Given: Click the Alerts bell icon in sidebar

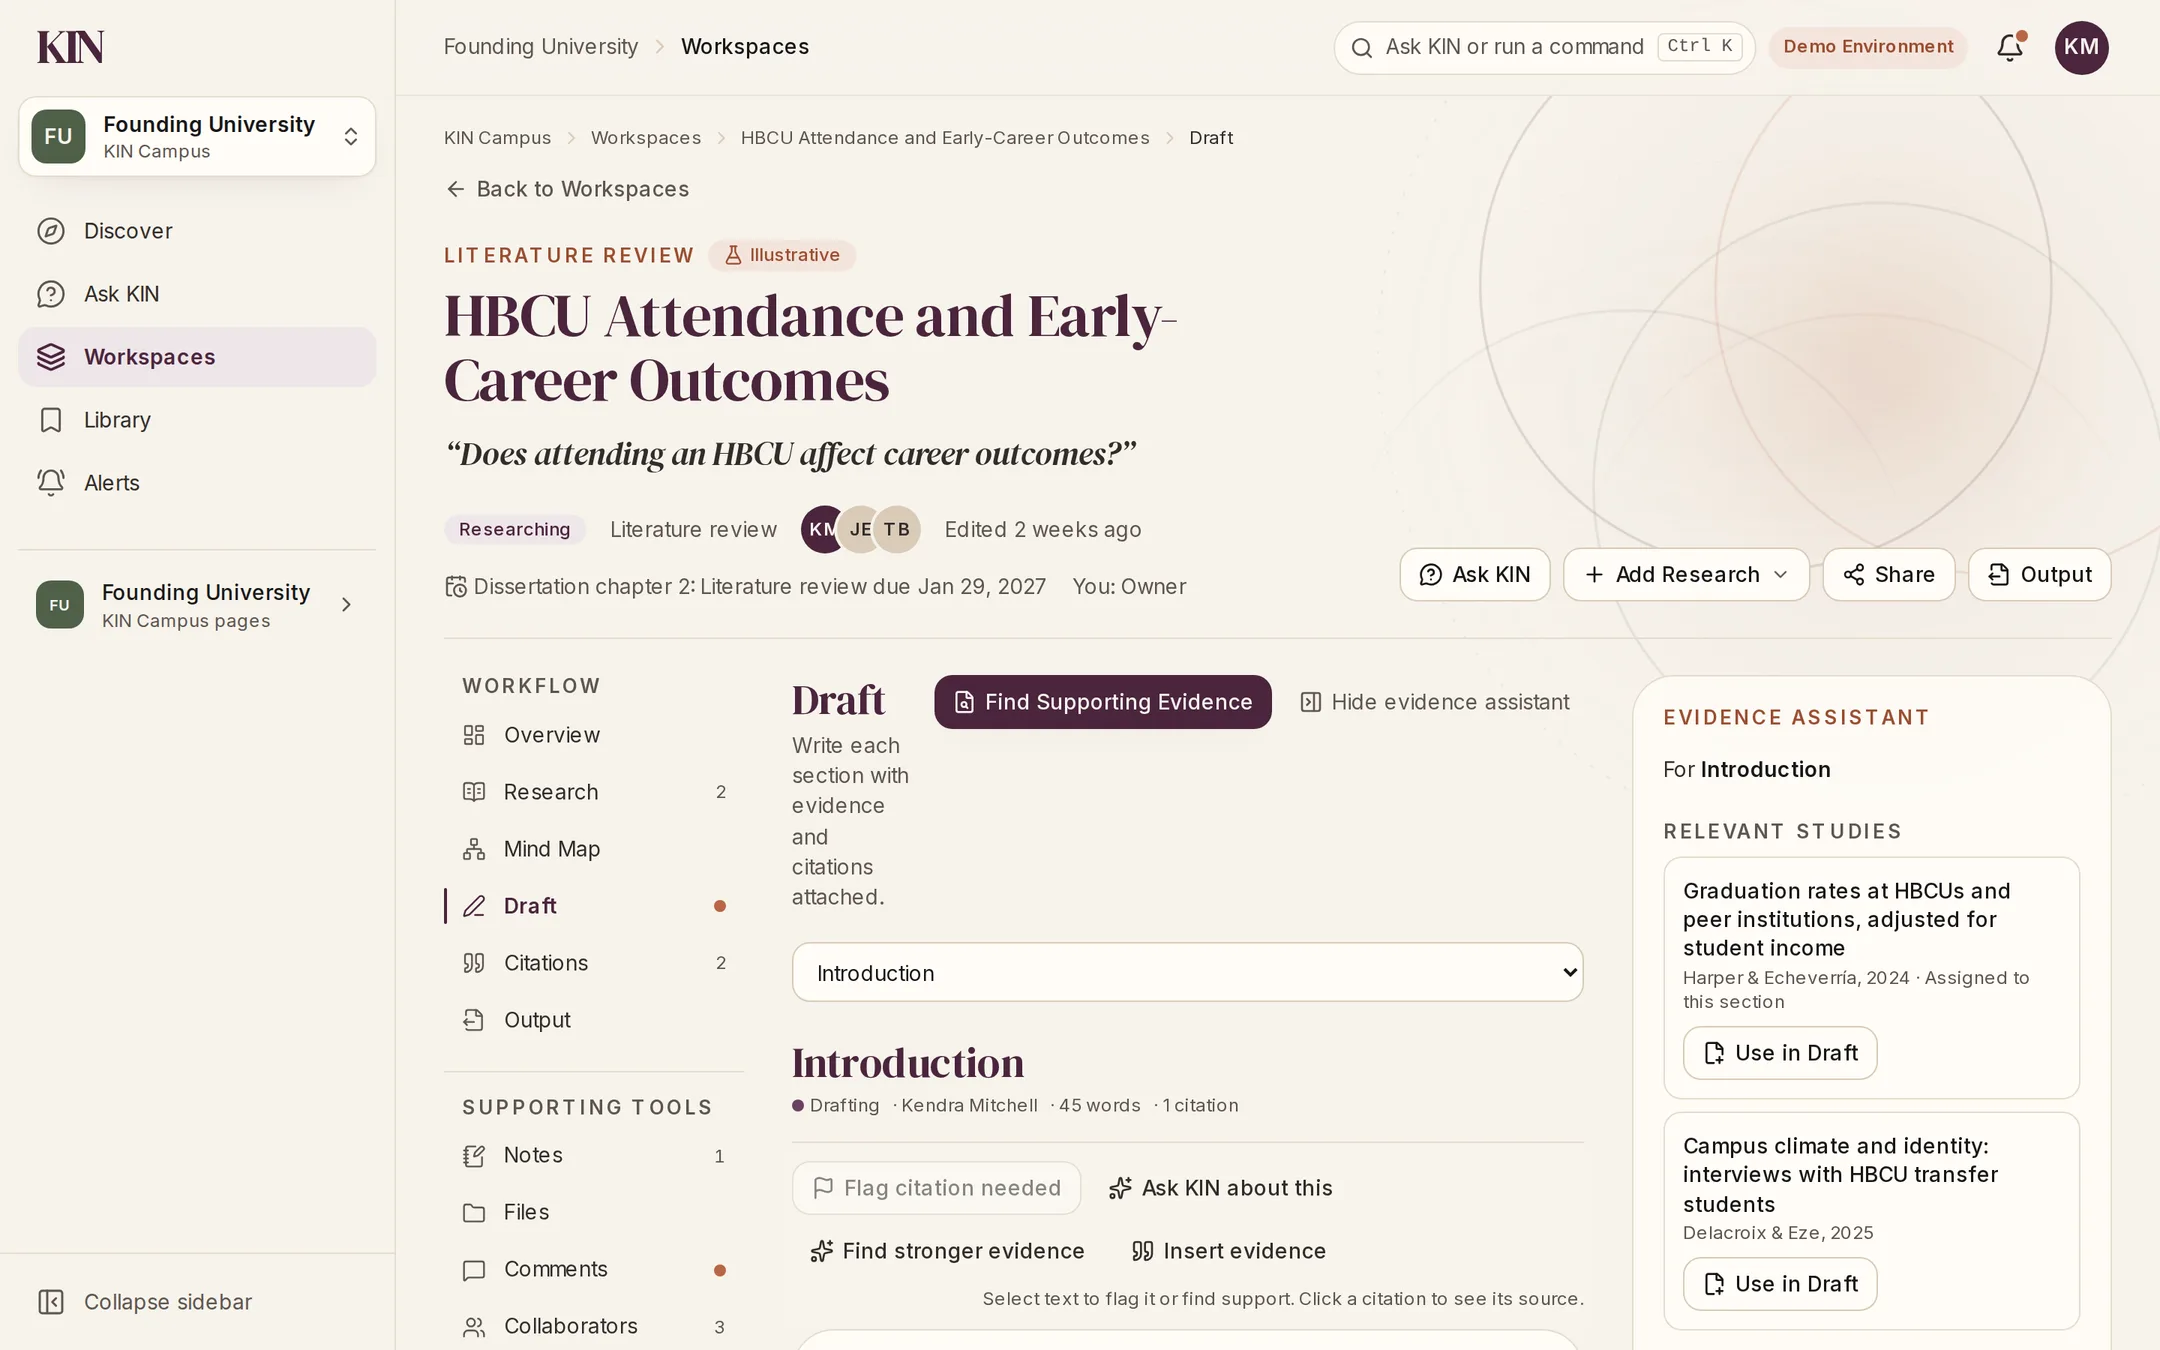Looking at the screenshot, I should tap(51, 483).
